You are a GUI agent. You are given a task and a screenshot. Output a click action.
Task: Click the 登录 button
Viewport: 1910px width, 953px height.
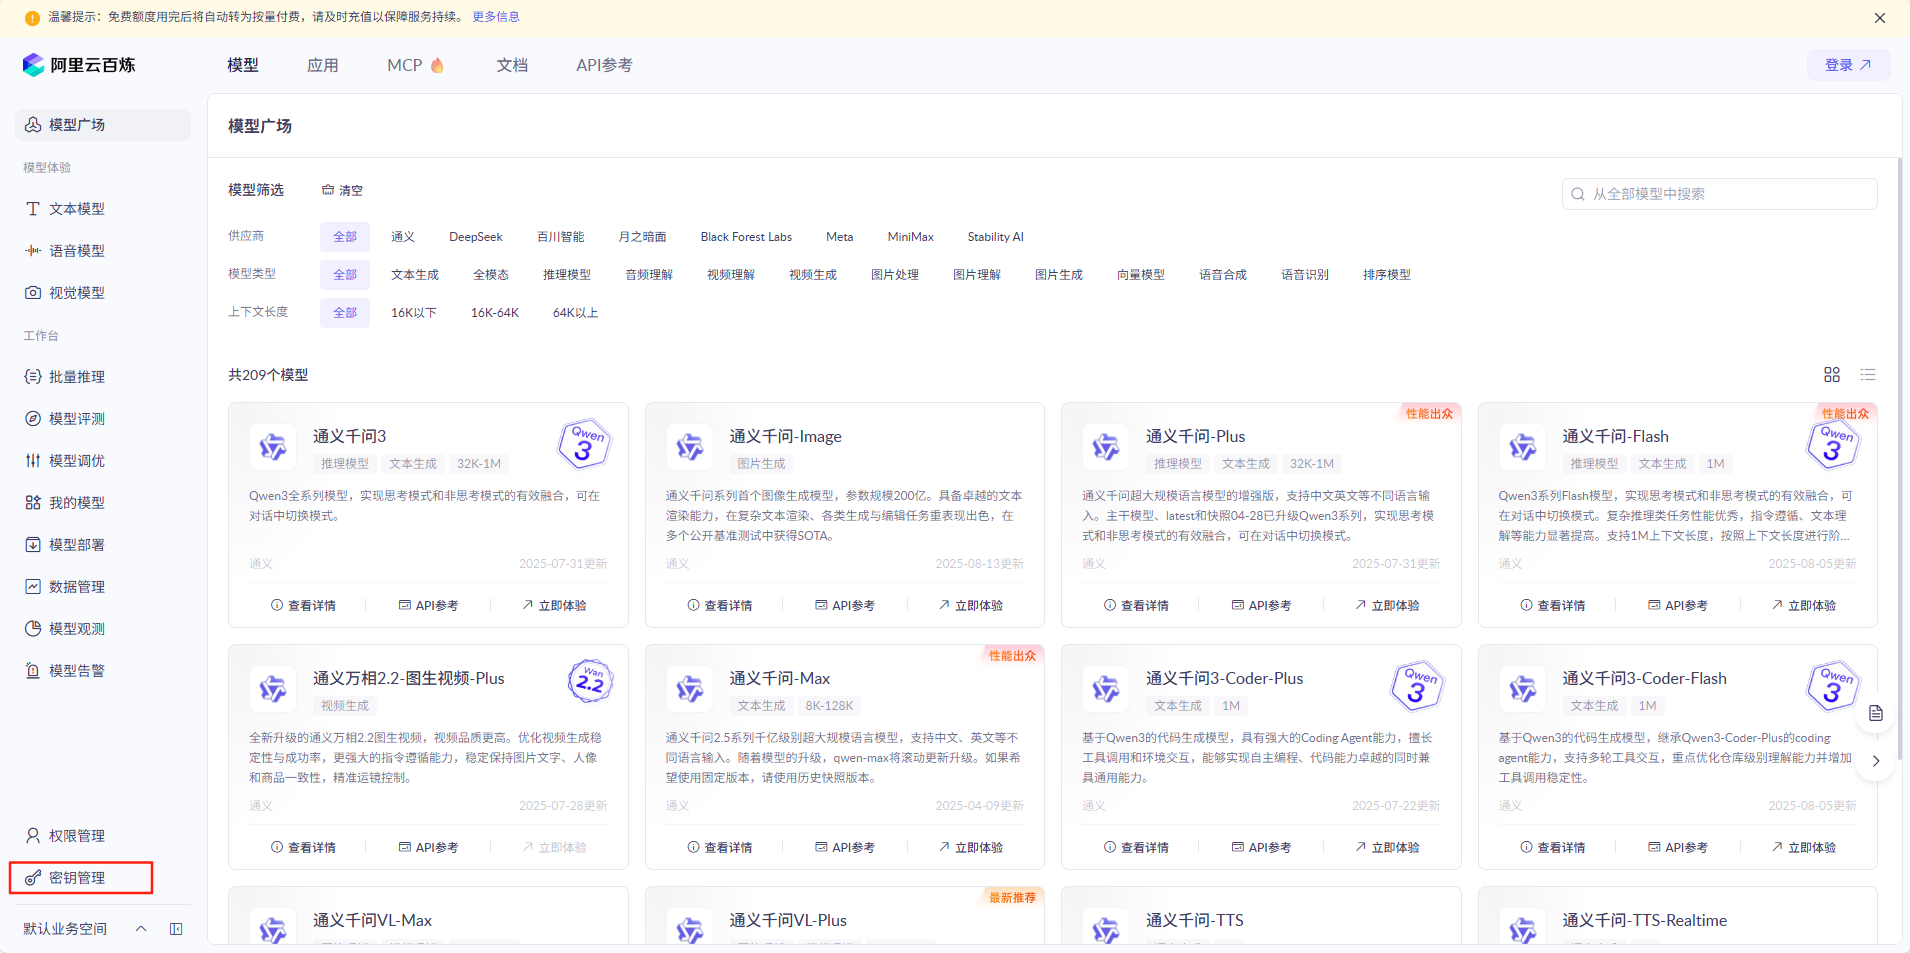(1848, 65)
